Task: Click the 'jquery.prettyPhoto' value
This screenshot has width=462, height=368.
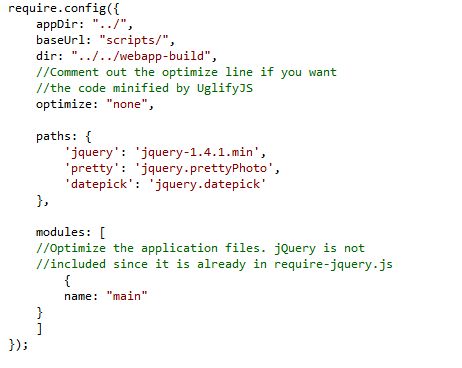Action: click(x=204, y=168)
